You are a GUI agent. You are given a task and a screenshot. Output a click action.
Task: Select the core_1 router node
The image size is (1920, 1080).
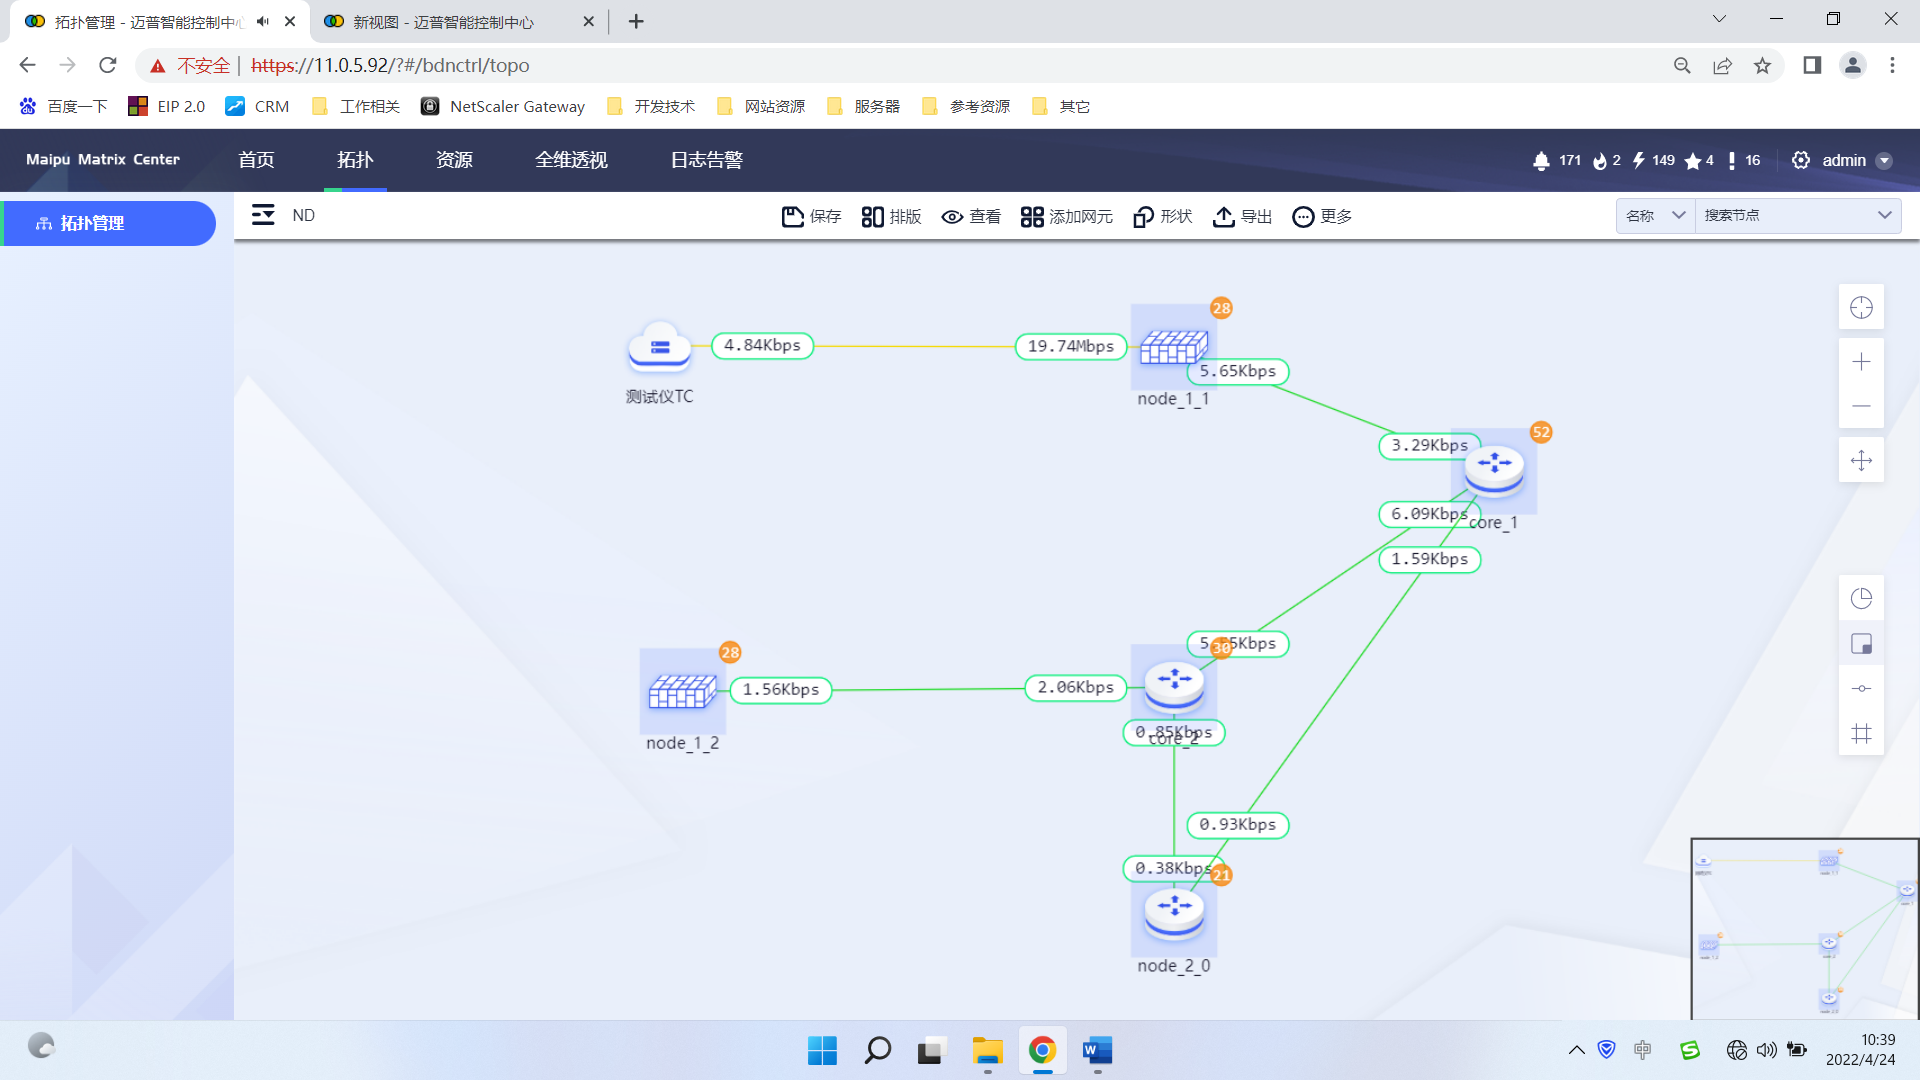[x=1494, y=470]
